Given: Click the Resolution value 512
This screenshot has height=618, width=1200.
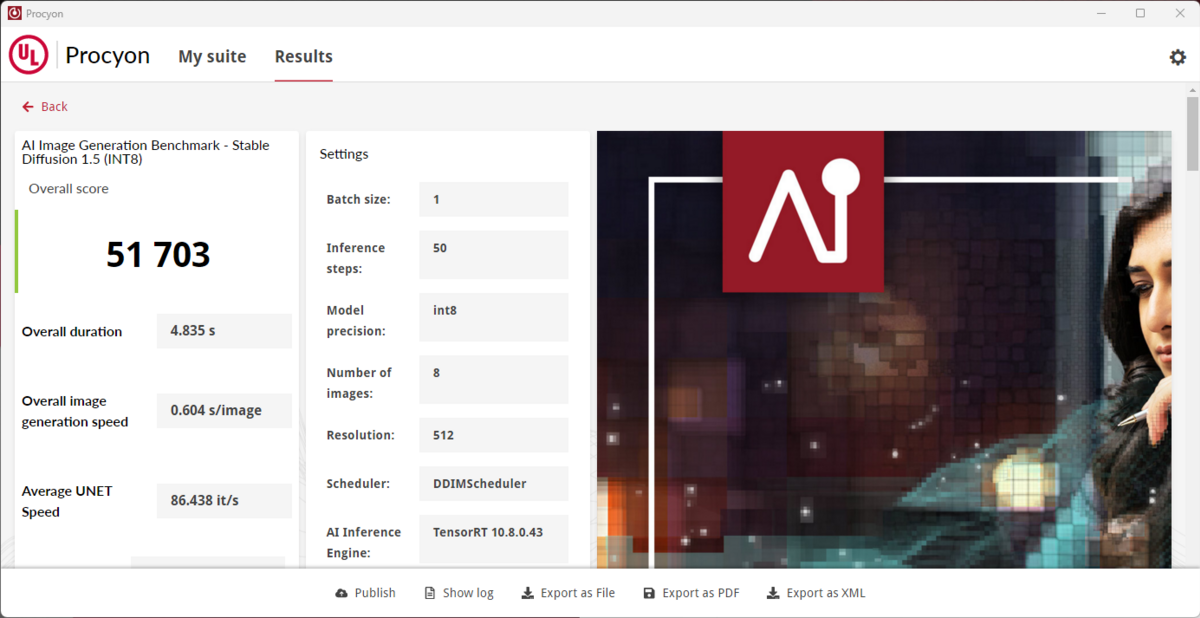Looking at the screenshot, I should (494, 435).
